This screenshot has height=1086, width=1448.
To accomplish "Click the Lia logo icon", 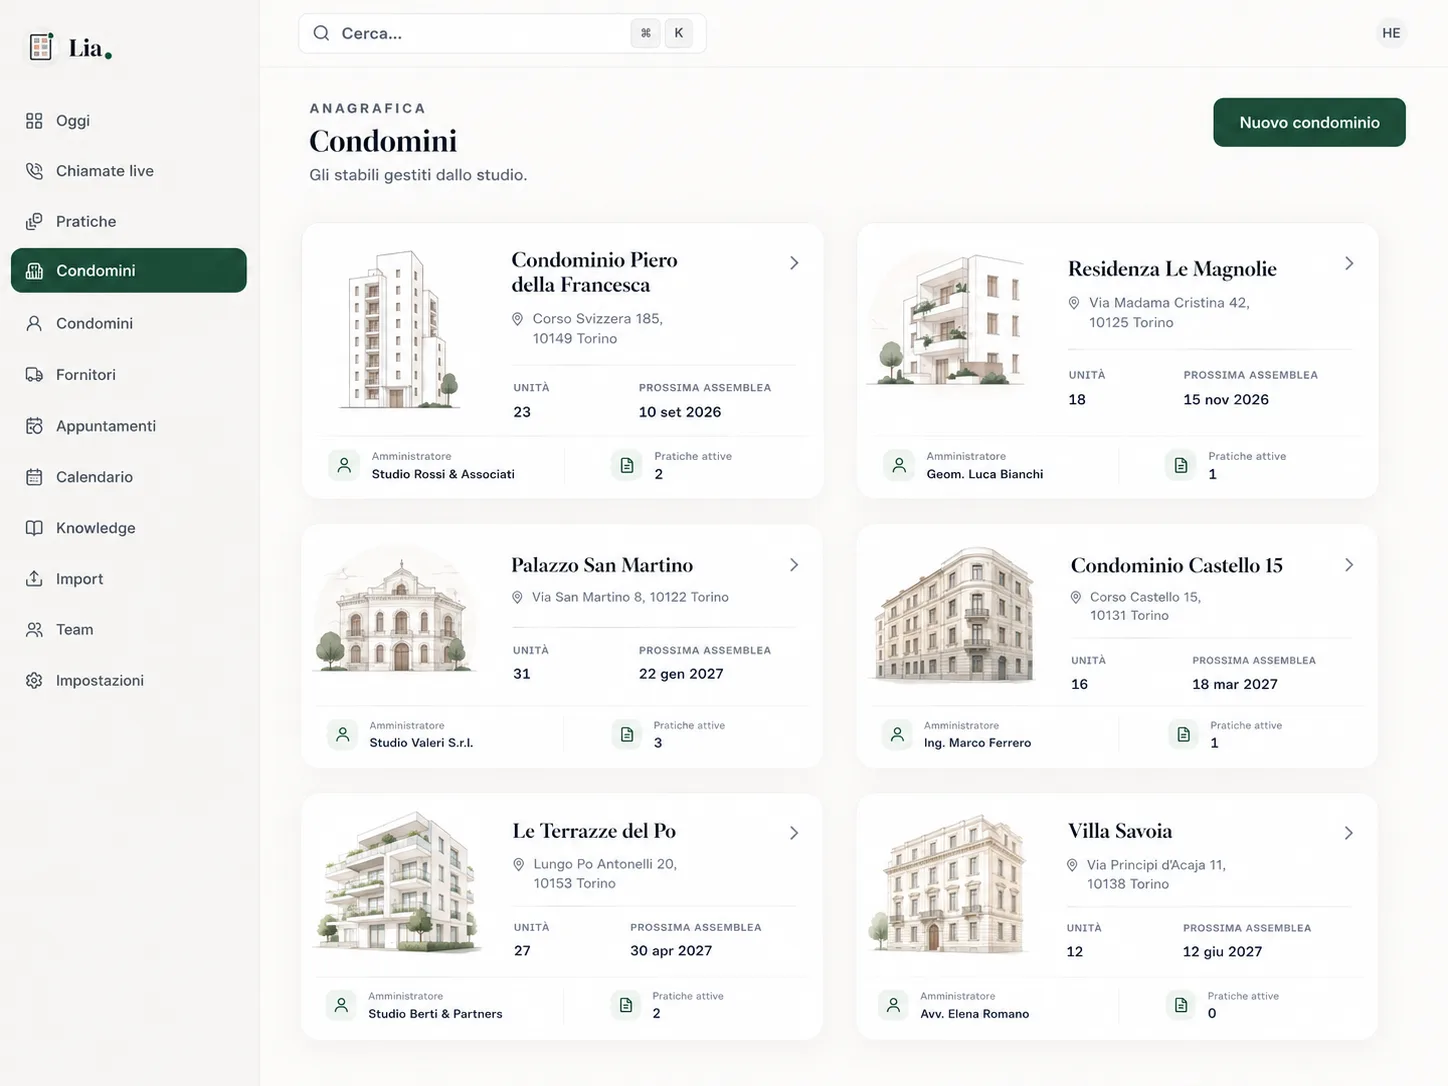I will (41, 46).
